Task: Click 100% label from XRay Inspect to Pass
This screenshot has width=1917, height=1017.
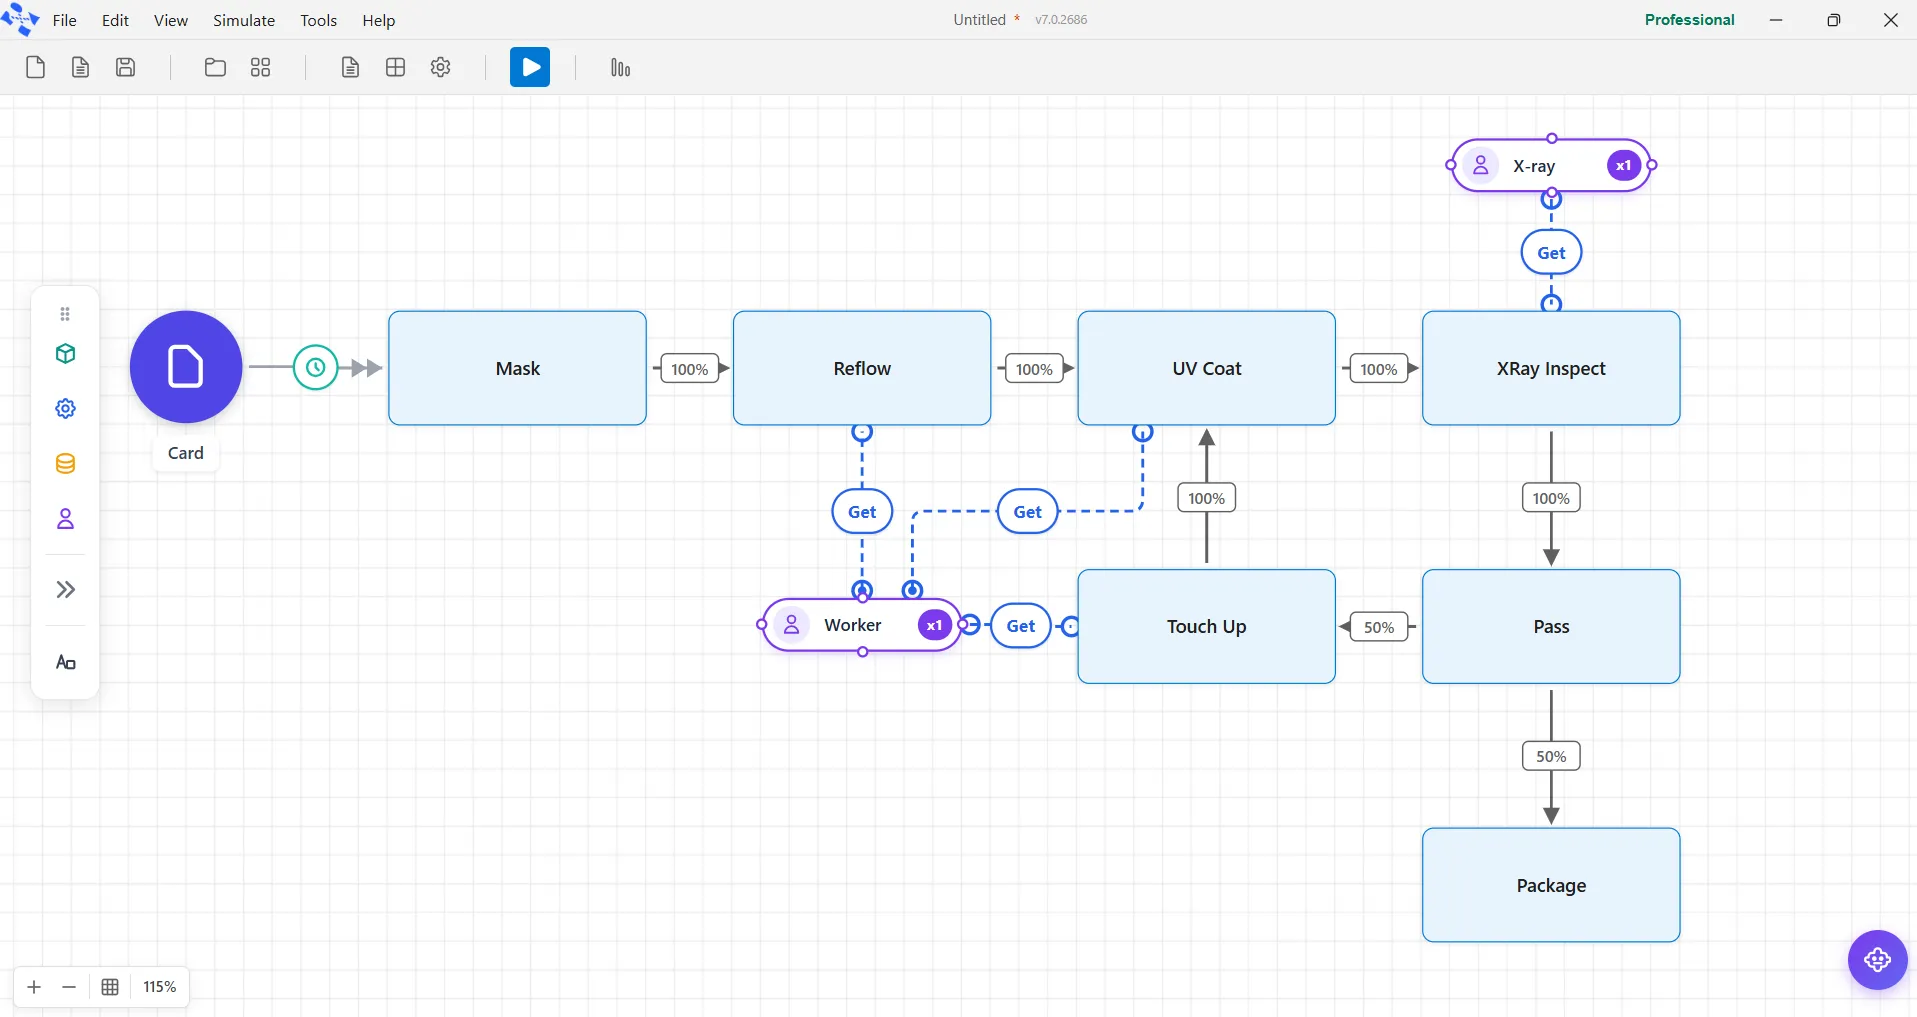Action: coord(1551,498)
